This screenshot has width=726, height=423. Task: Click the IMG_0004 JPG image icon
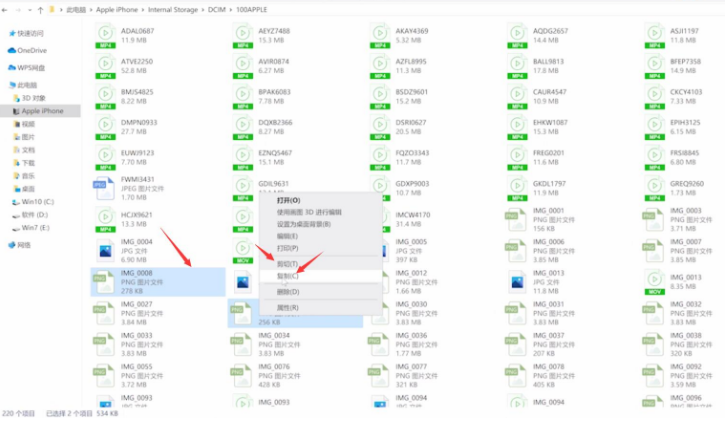coord(104,248)
